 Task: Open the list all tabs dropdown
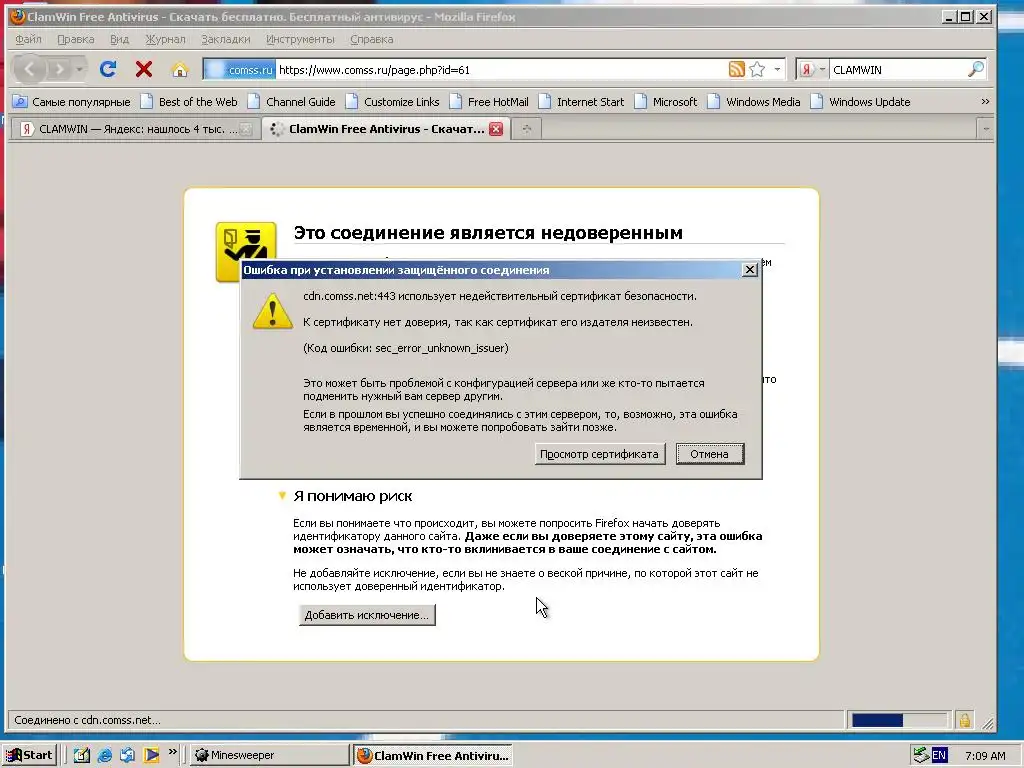[985, 129]
